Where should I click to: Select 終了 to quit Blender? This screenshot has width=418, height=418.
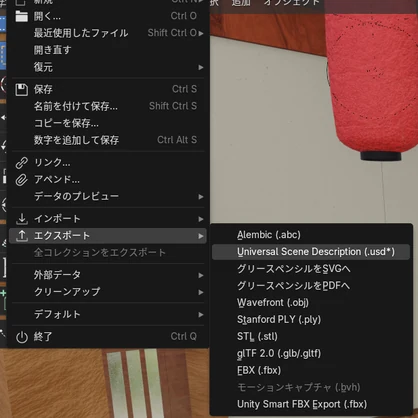(108, 337)
